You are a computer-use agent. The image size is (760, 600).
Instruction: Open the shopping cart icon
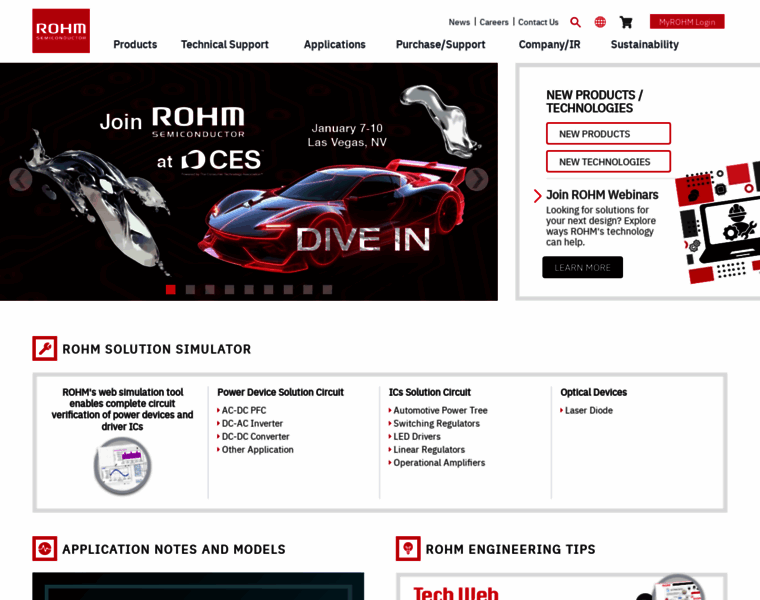[626, 22]
